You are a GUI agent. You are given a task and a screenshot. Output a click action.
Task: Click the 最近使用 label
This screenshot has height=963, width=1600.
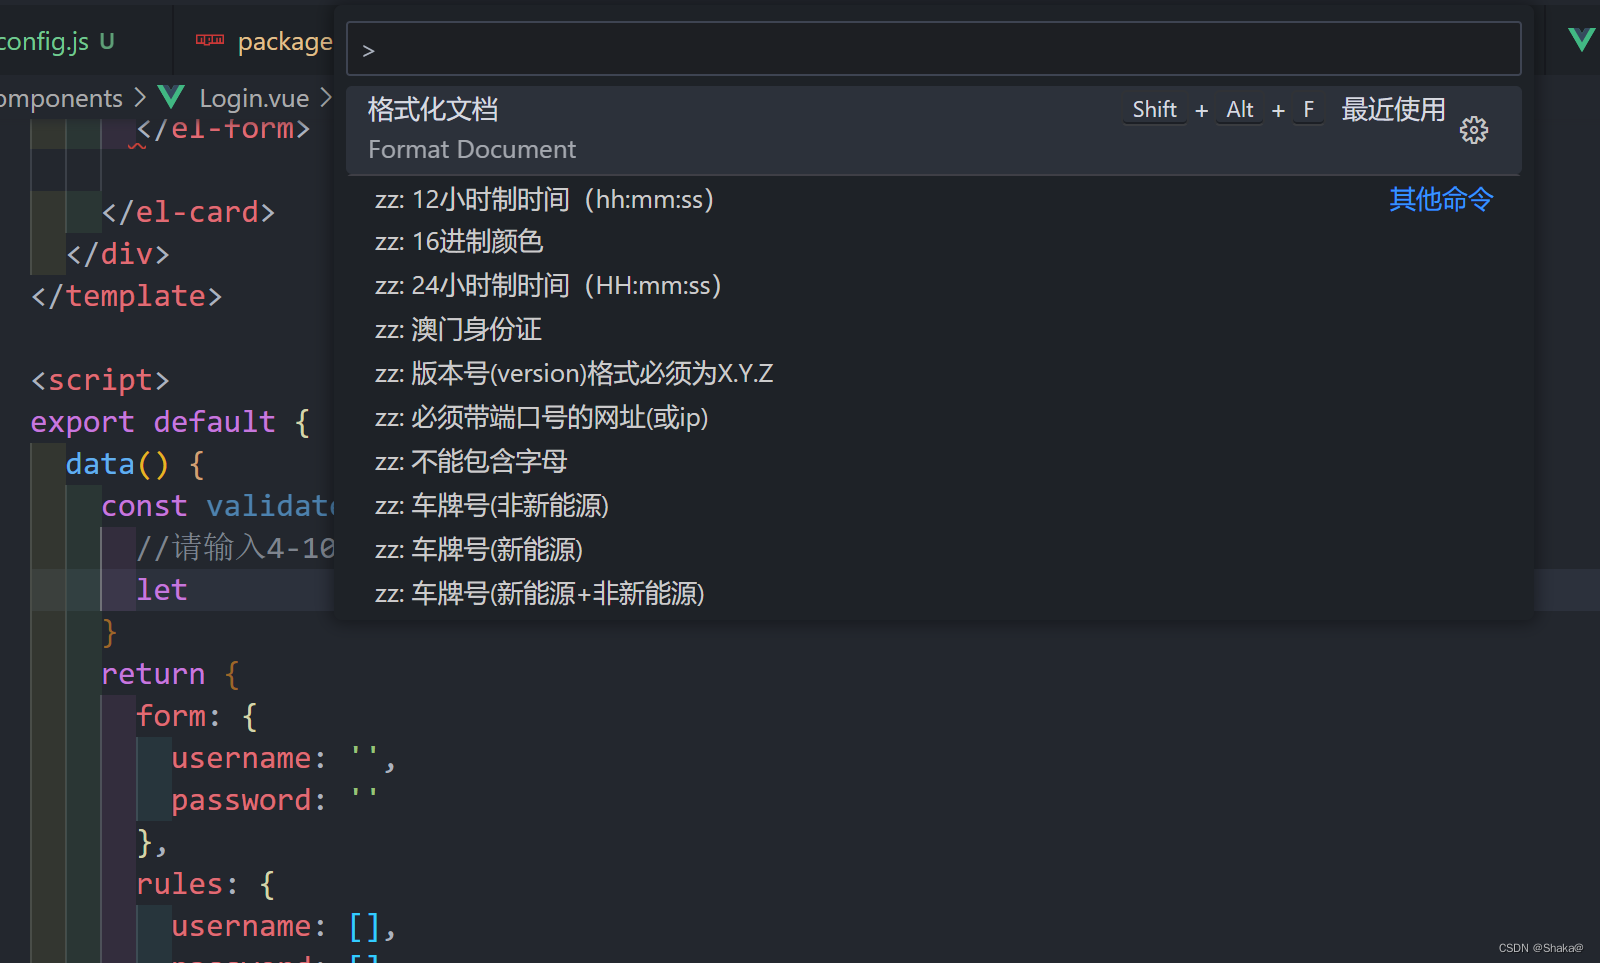[1393, 109]
